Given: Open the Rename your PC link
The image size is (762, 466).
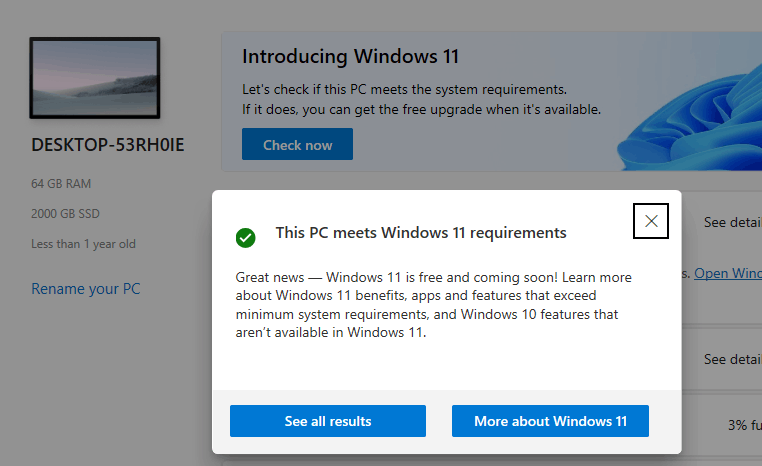Looking at the screenshot, I should (x=86, y=289).
